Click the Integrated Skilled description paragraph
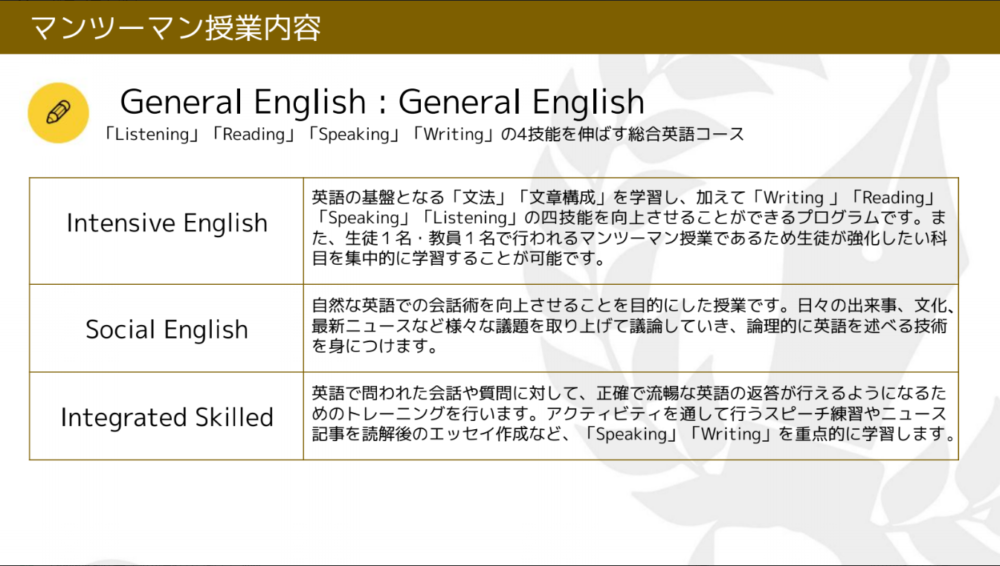 632,413
